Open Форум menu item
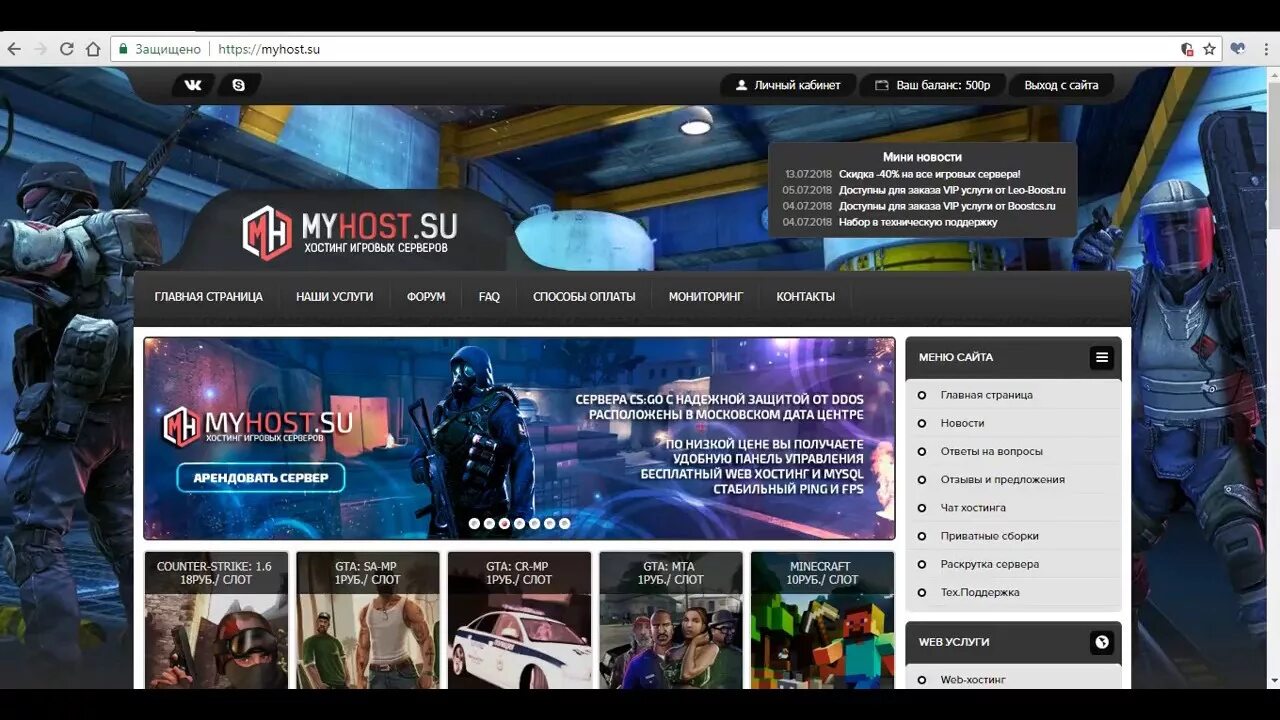 (x=426, y=297)
